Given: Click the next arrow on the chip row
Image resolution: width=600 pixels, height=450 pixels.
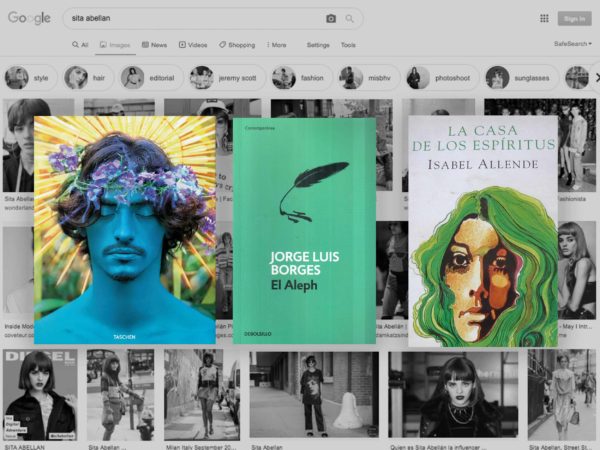Looking at the screenshot, I should click(x=597, y=78).
